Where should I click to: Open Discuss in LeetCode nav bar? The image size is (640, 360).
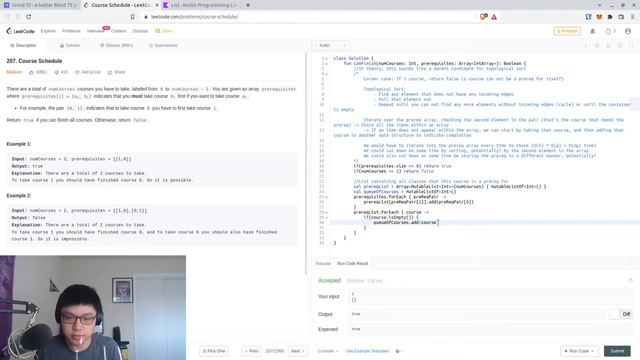pyautogui.click(x=140, y=31)
